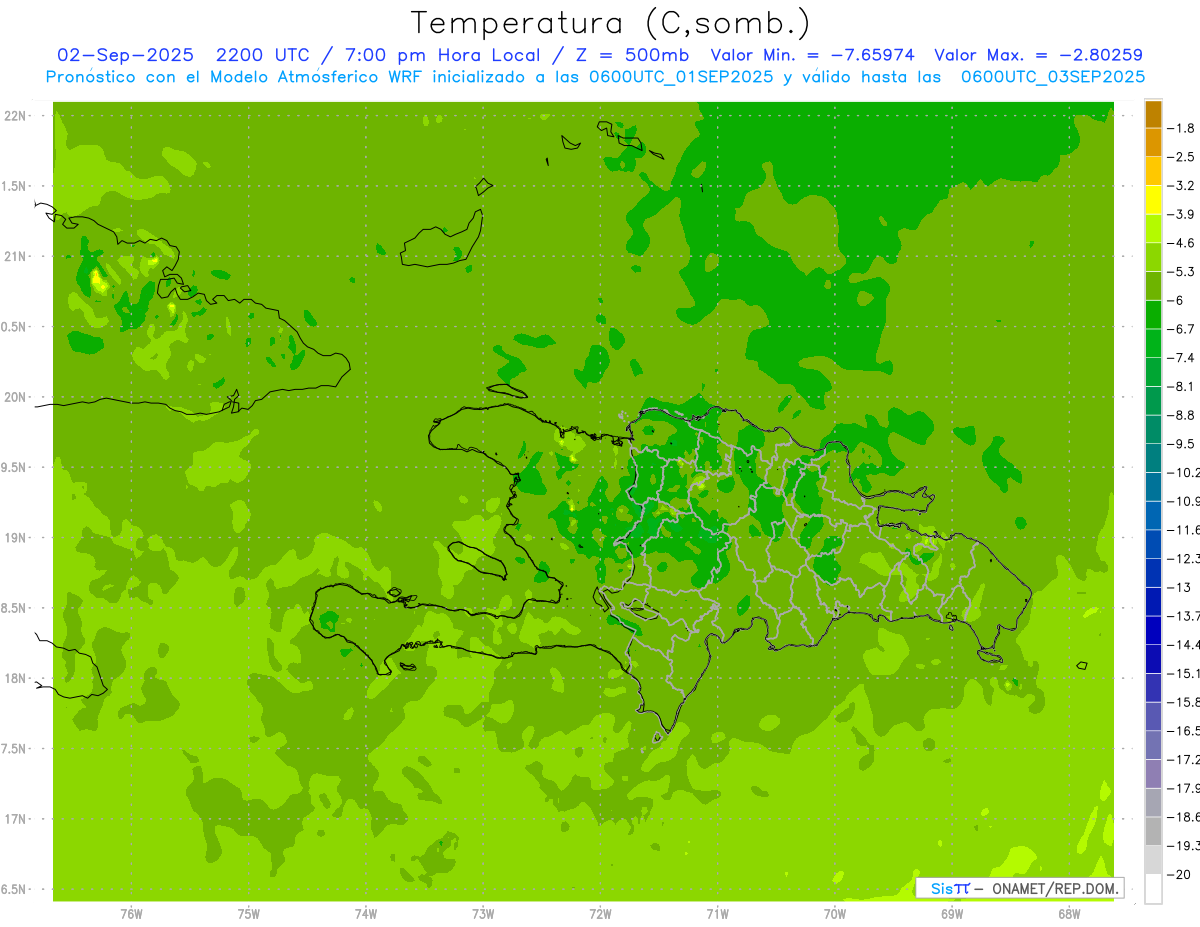Click colorbar swatch between -1.8 and -2.5
The width and height of the screenshot is (1200, 927).
click(x=1153, y=143)
